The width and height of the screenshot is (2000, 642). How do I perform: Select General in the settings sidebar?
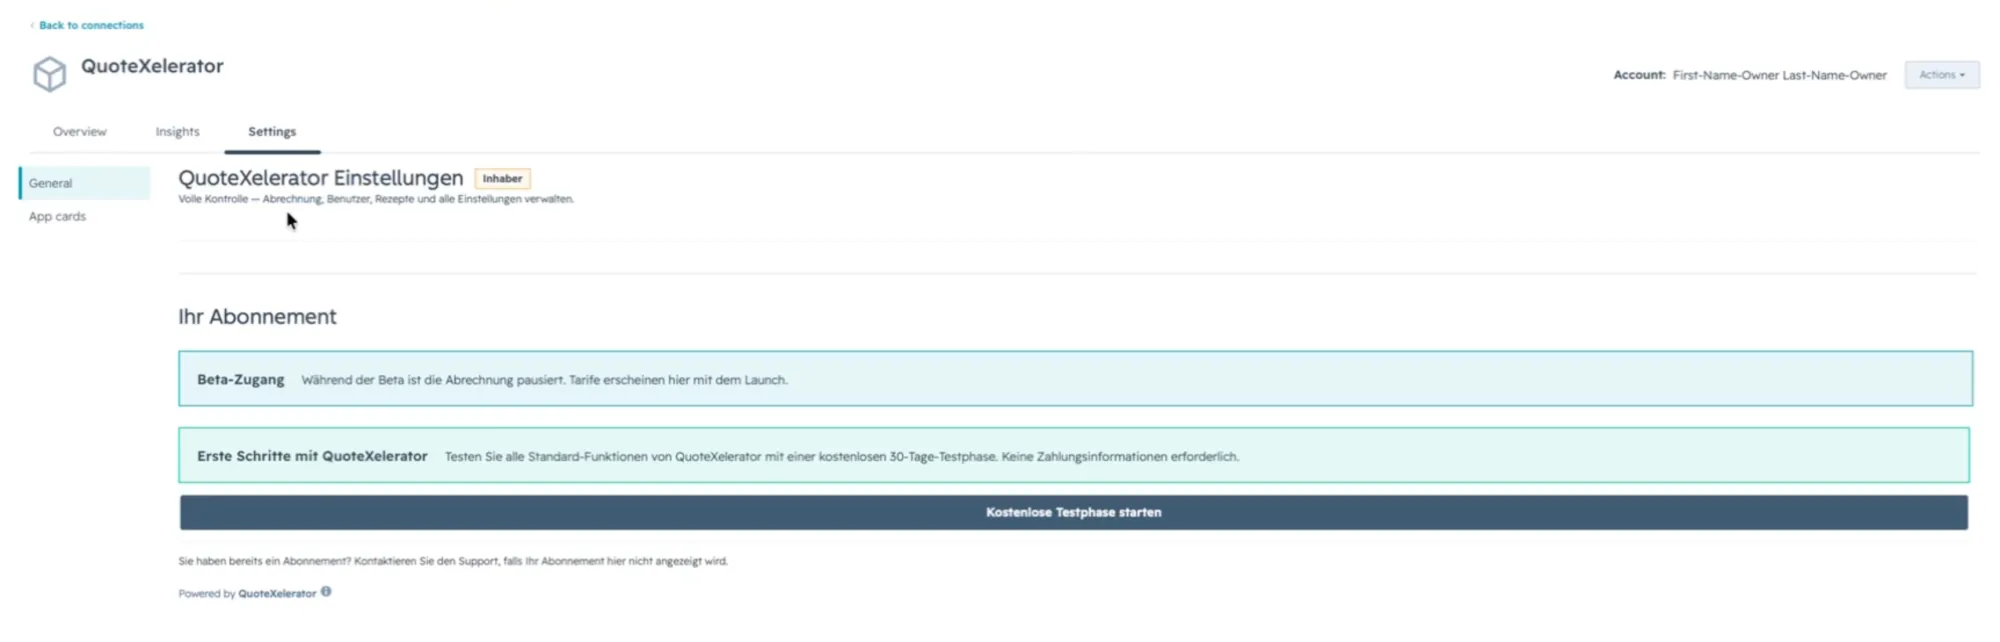tap(84, 183)
